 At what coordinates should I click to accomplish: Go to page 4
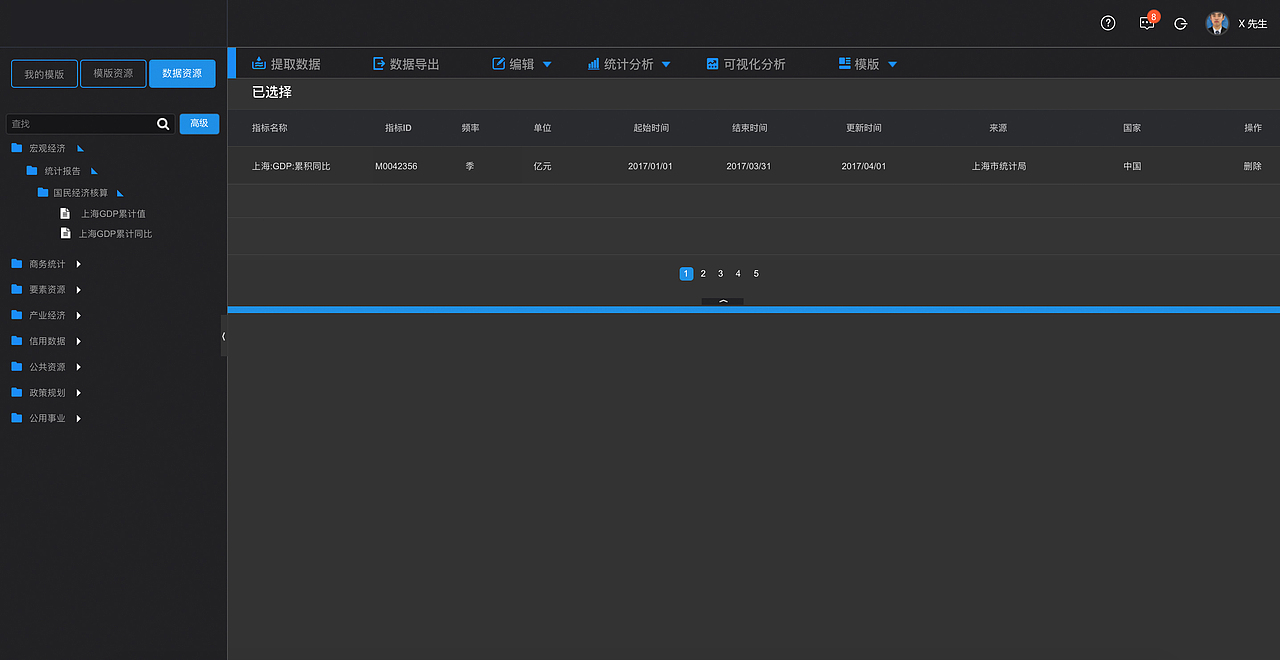coord(738,274)
